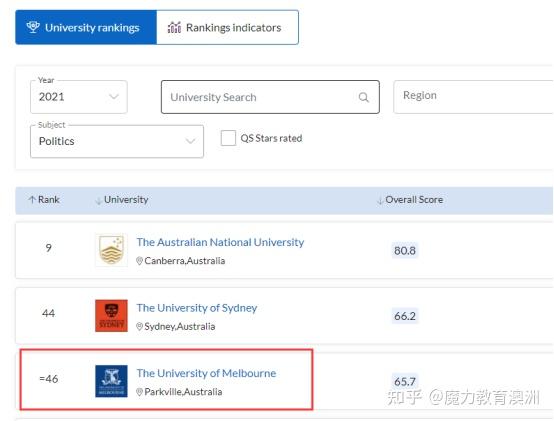The image size is (554, 421).
Task: Select the University rankings tab
Action: click(86, 27)
